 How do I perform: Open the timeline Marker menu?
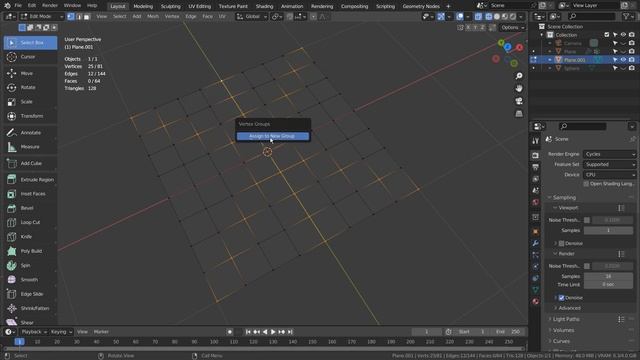(101, 332)
